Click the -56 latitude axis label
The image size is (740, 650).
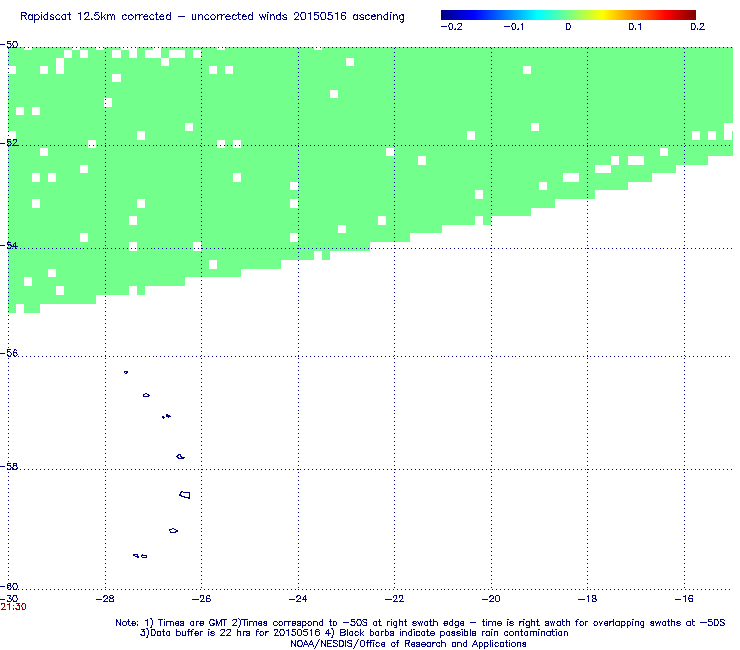(x=9, y=353)
